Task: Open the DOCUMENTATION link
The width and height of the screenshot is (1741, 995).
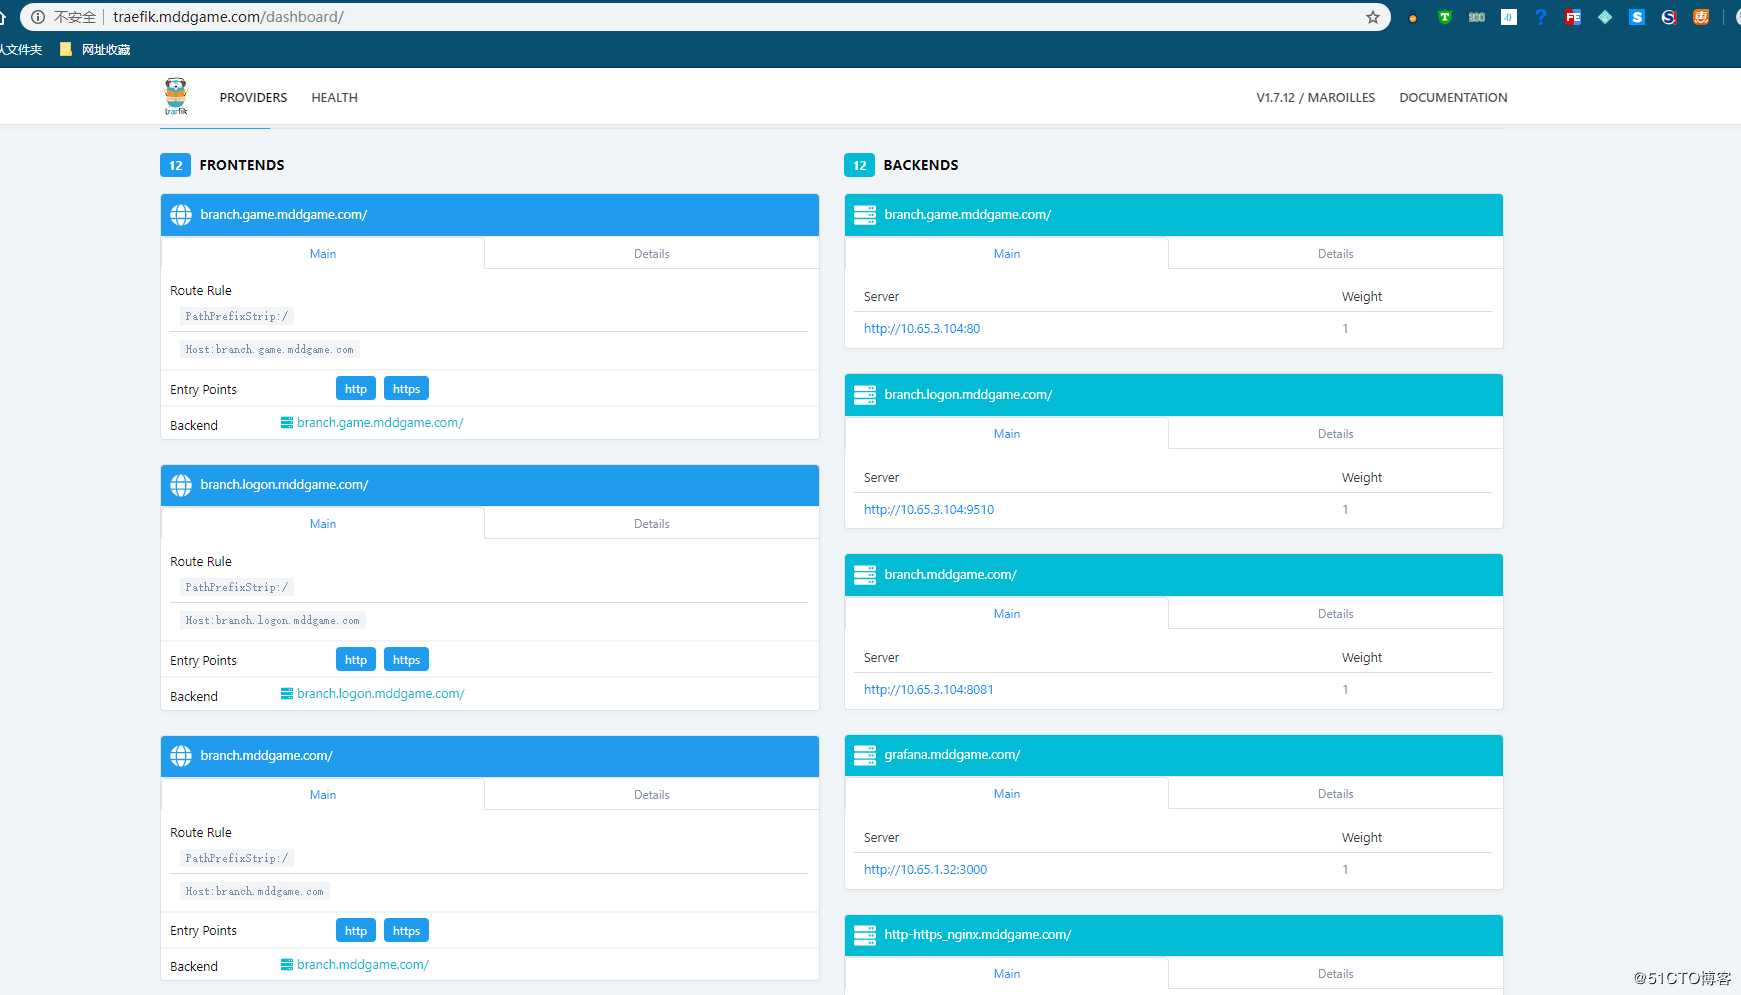Action: pyautogui.click(x=1453, y=97)
